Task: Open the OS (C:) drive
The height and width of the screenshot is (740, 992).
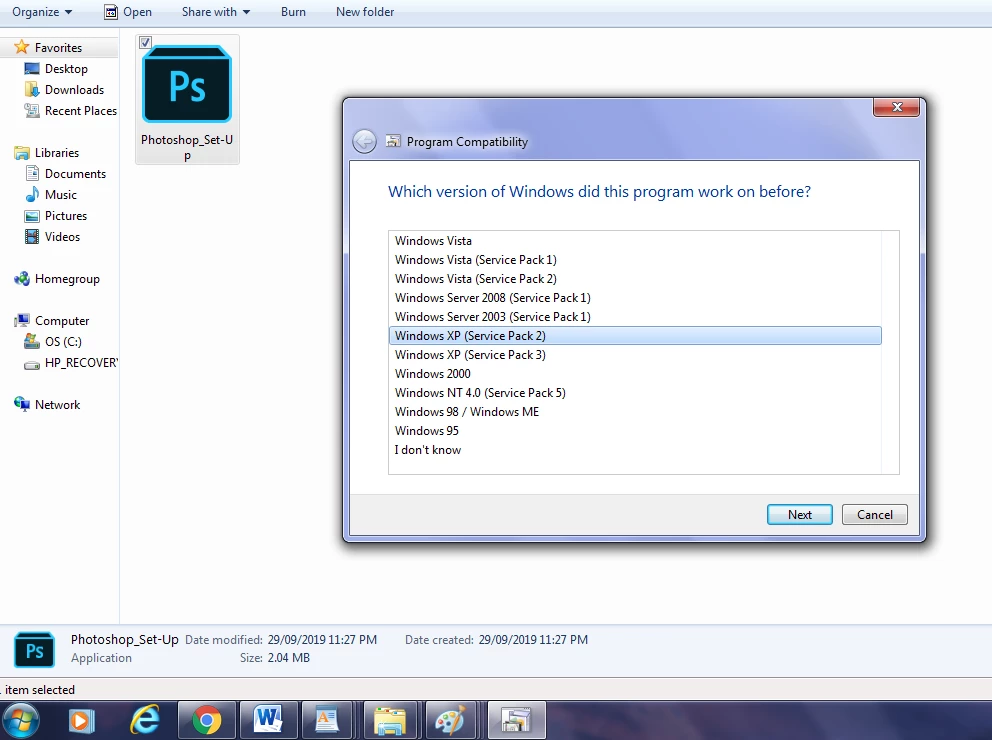Action: tap(63, 342)
